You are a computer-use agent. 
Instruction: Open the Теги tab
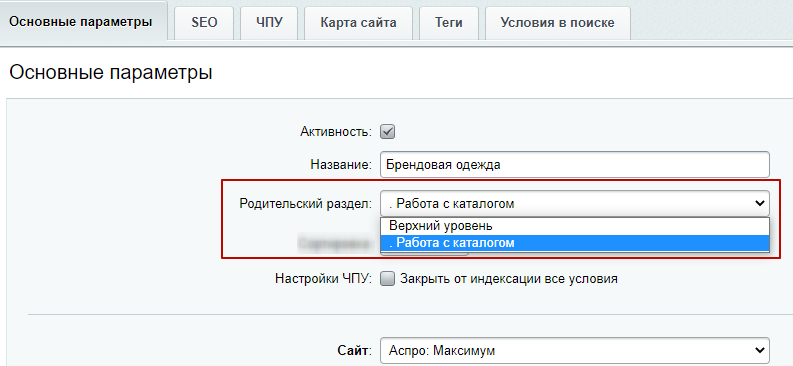point(449,23)
